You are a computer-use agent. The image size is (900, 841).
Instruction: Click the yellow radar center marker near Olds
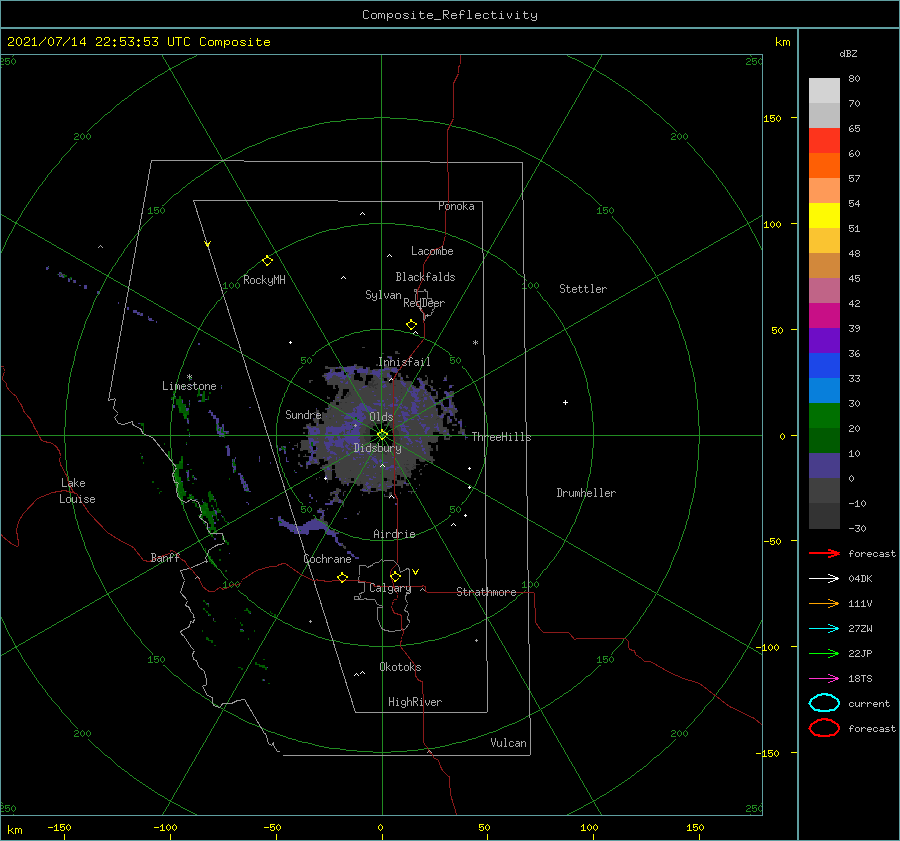point(382,435)
